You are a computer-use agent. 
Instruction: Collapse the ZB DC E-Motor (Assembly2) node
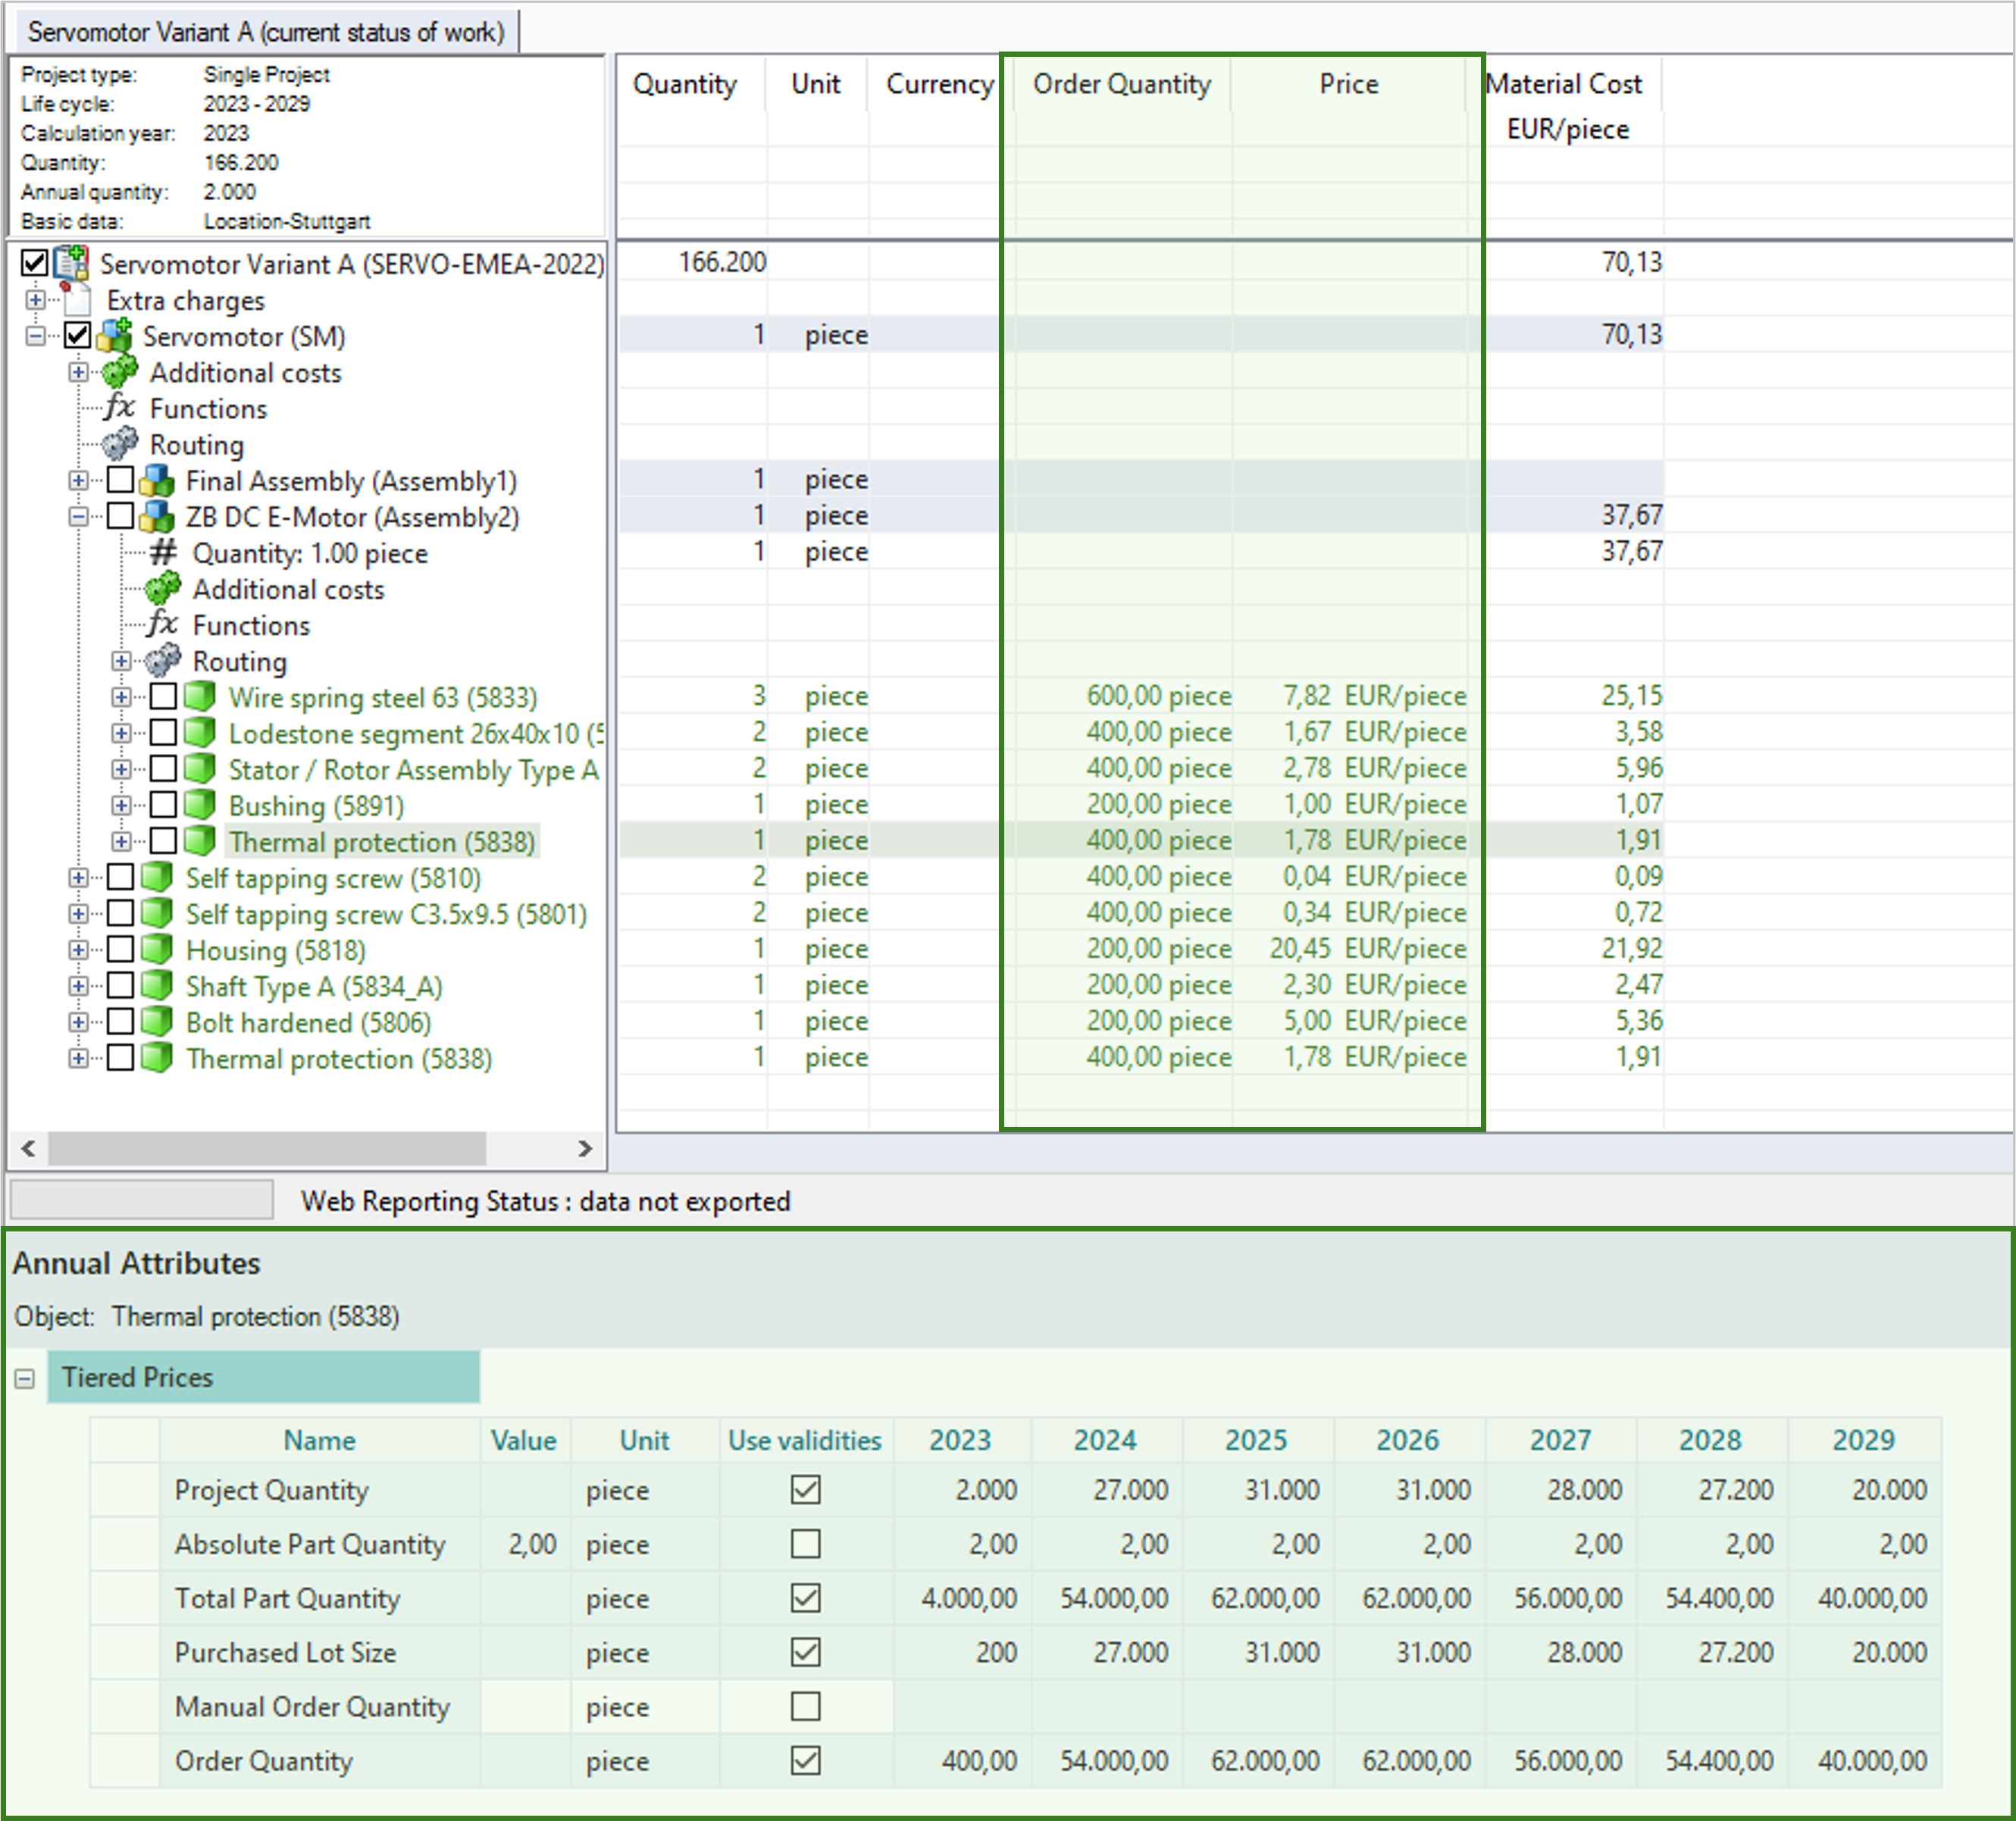(x=78, y=517)
